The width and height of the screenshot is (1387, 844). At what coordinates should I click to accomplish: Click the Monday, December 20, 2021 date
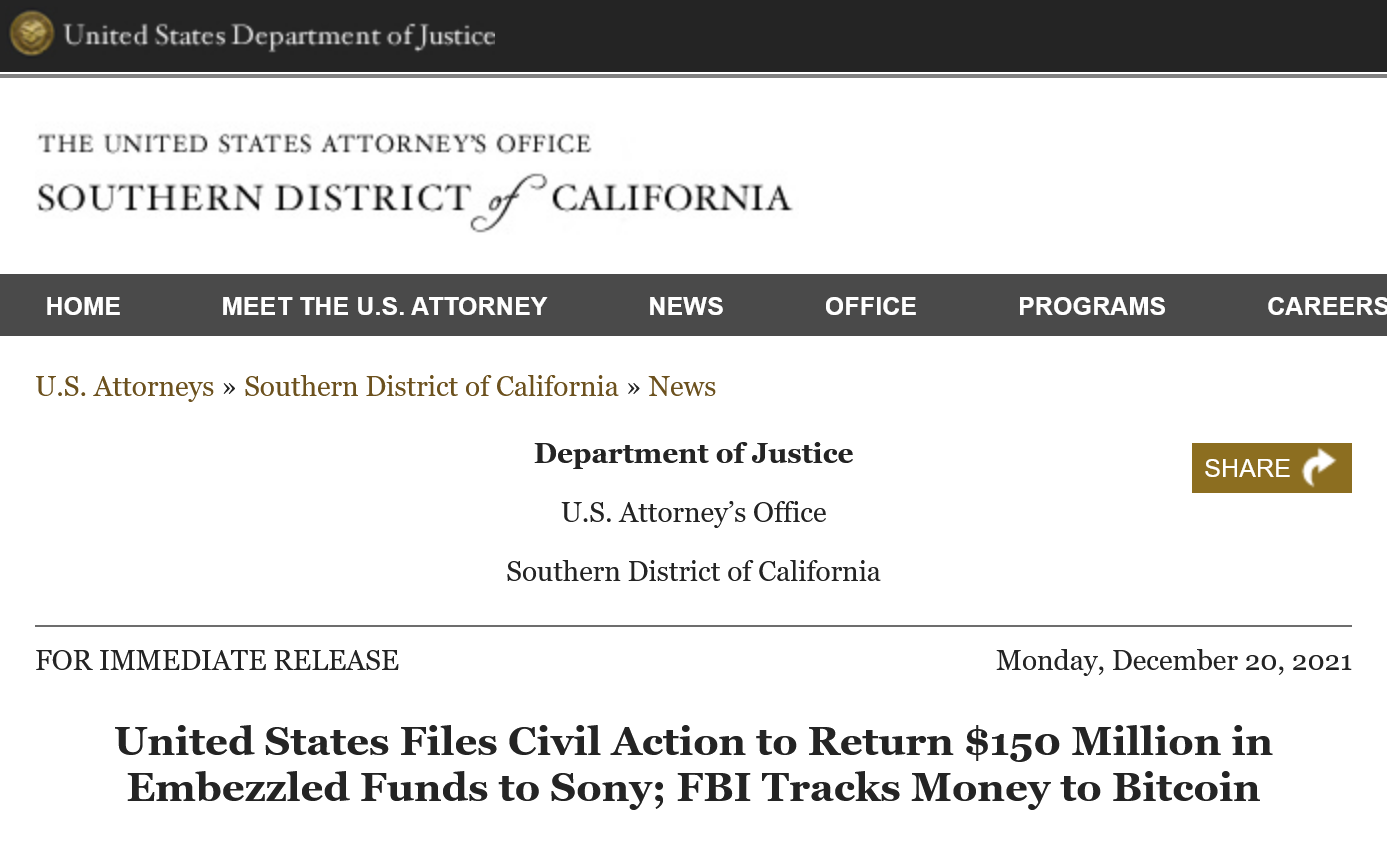tap(1173, 661)
